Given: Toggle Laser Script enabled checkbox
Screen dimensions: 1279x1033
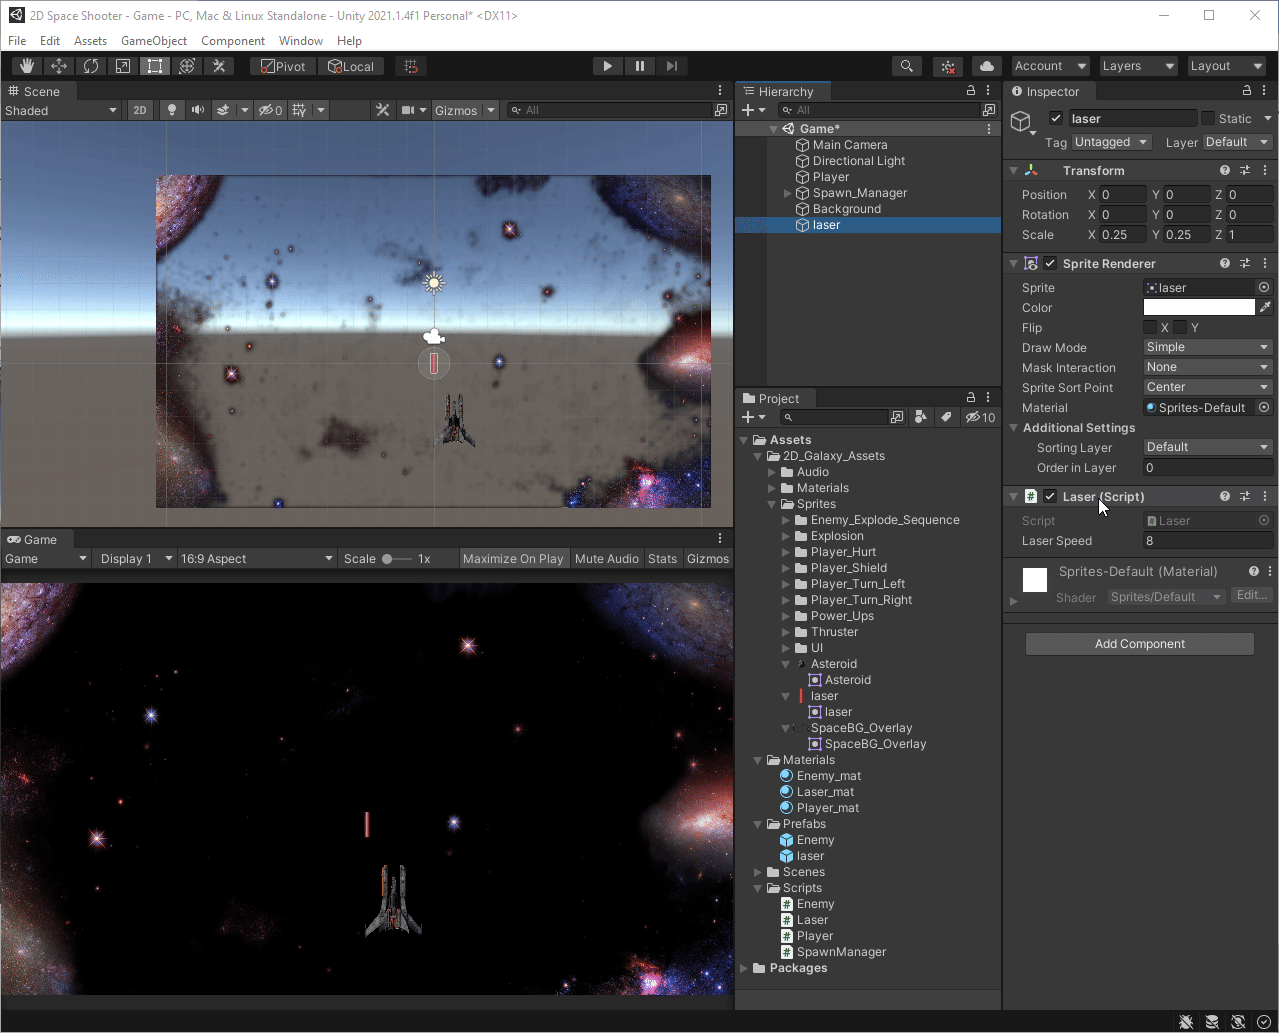Looking at the screenshot, I should (1050, 496).
